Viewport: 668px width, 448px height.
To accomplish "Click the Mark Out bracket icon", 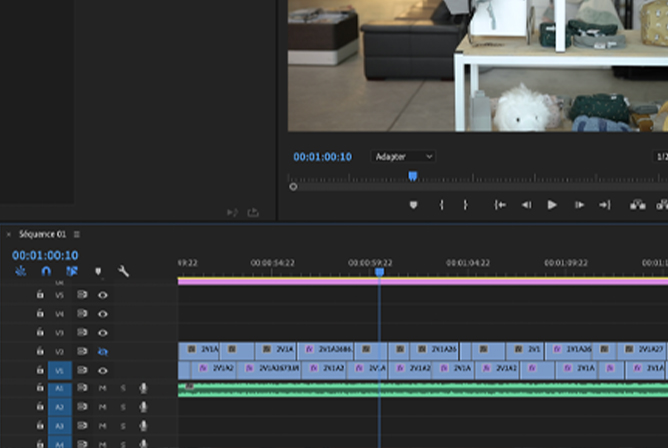I will (x=465, y=205).
